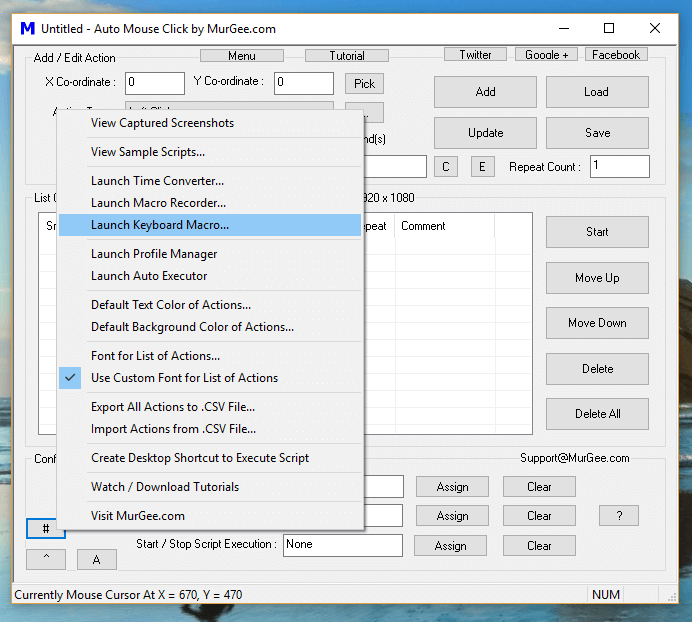
Task: Click the Twitter button
Action: point(475,55)
